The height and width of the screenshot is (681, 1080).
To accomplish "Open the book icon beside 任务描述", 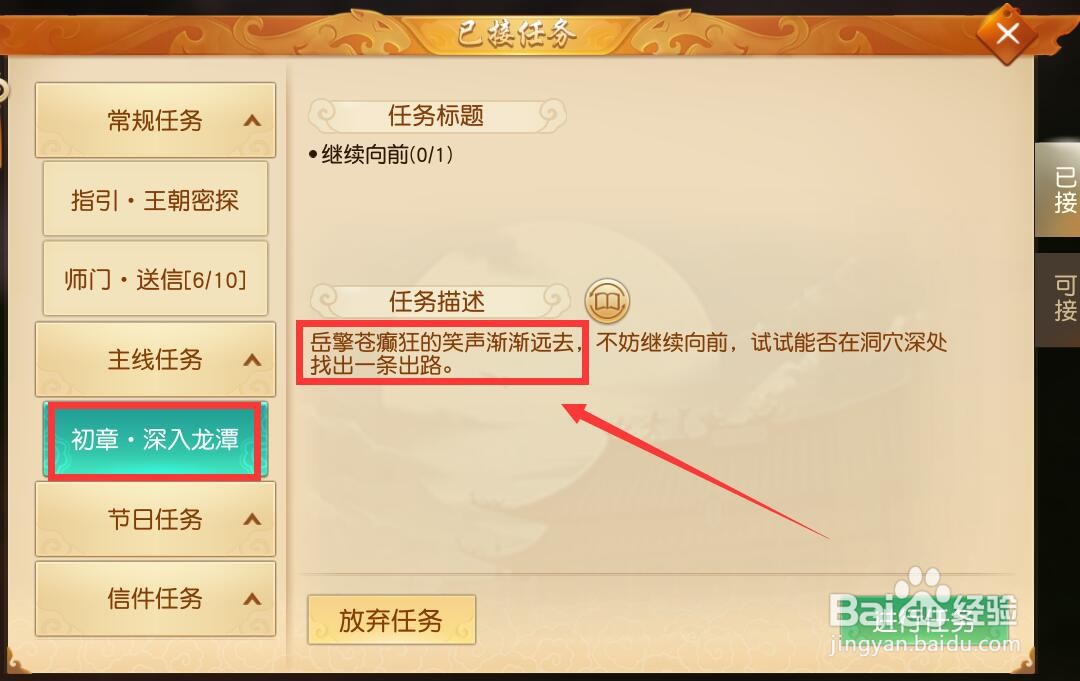I will (x=607, y=301).
